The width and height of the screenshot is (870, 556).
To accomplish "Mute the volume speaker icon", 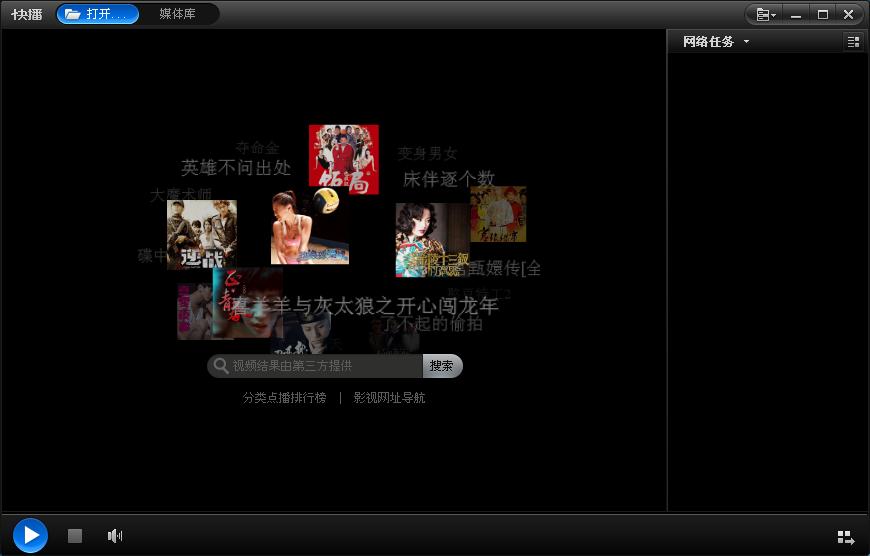I will point(115,535).
